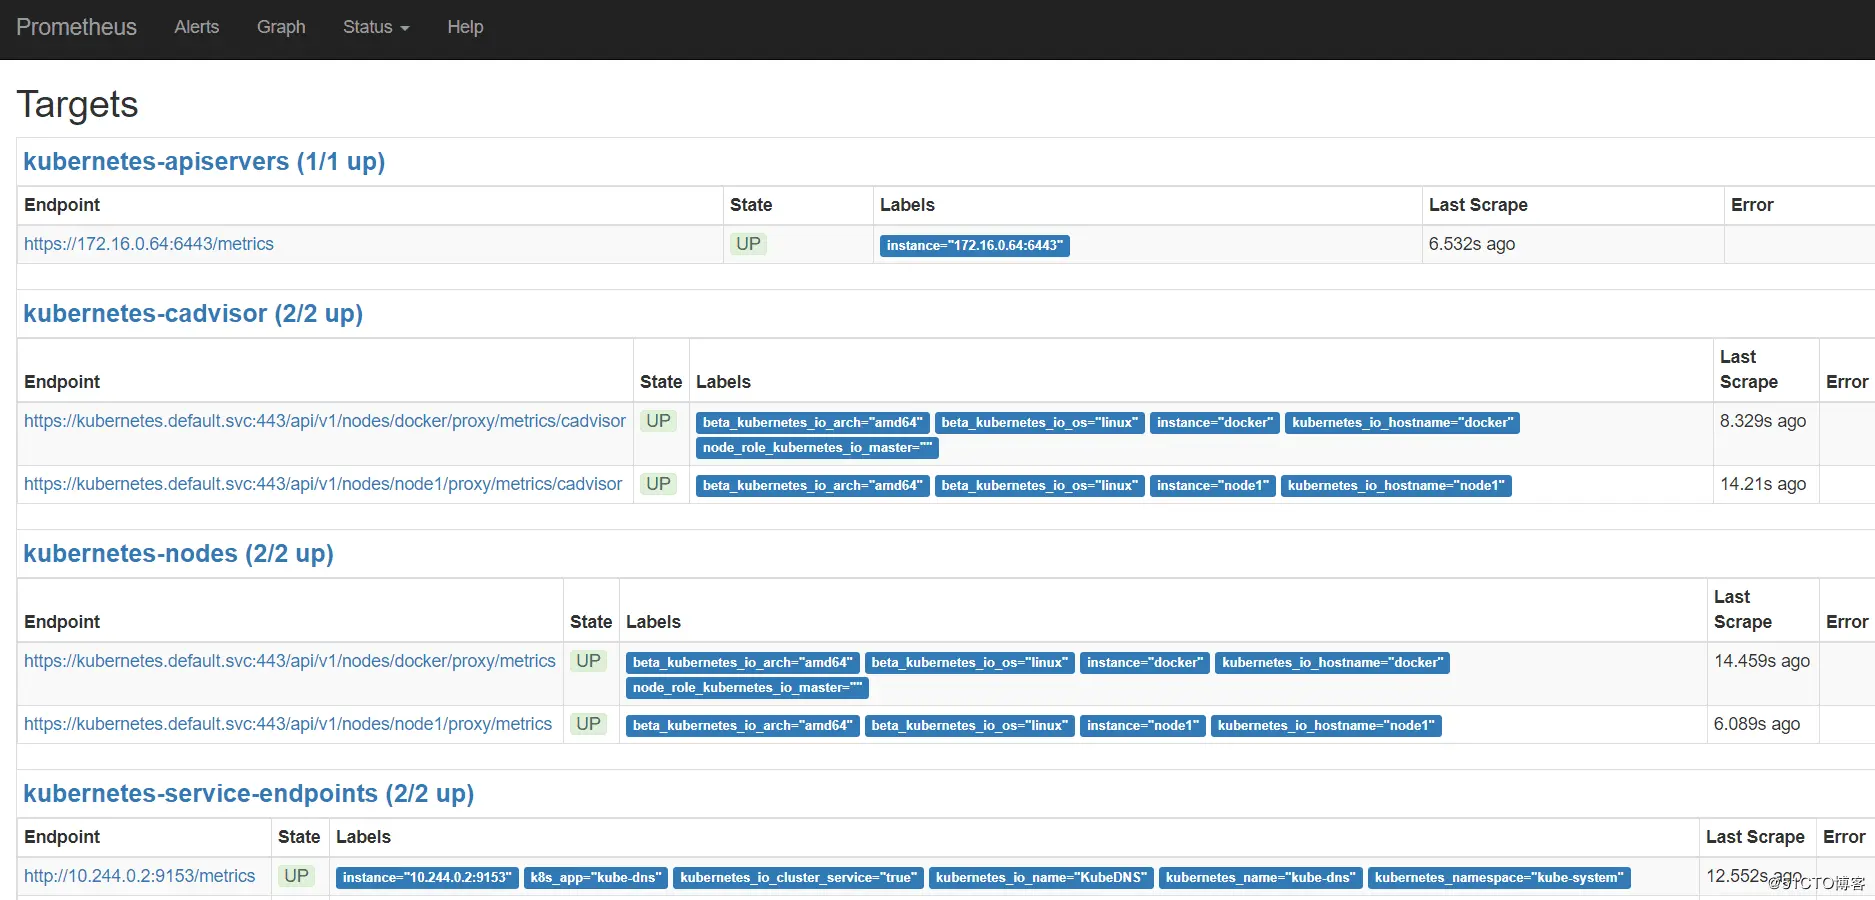Viewport: 1875px width, 900px height.
Task: Open nodes/docker/proxy/metrics endpoint under kubernetes-nodes
Action: point(290,661)
